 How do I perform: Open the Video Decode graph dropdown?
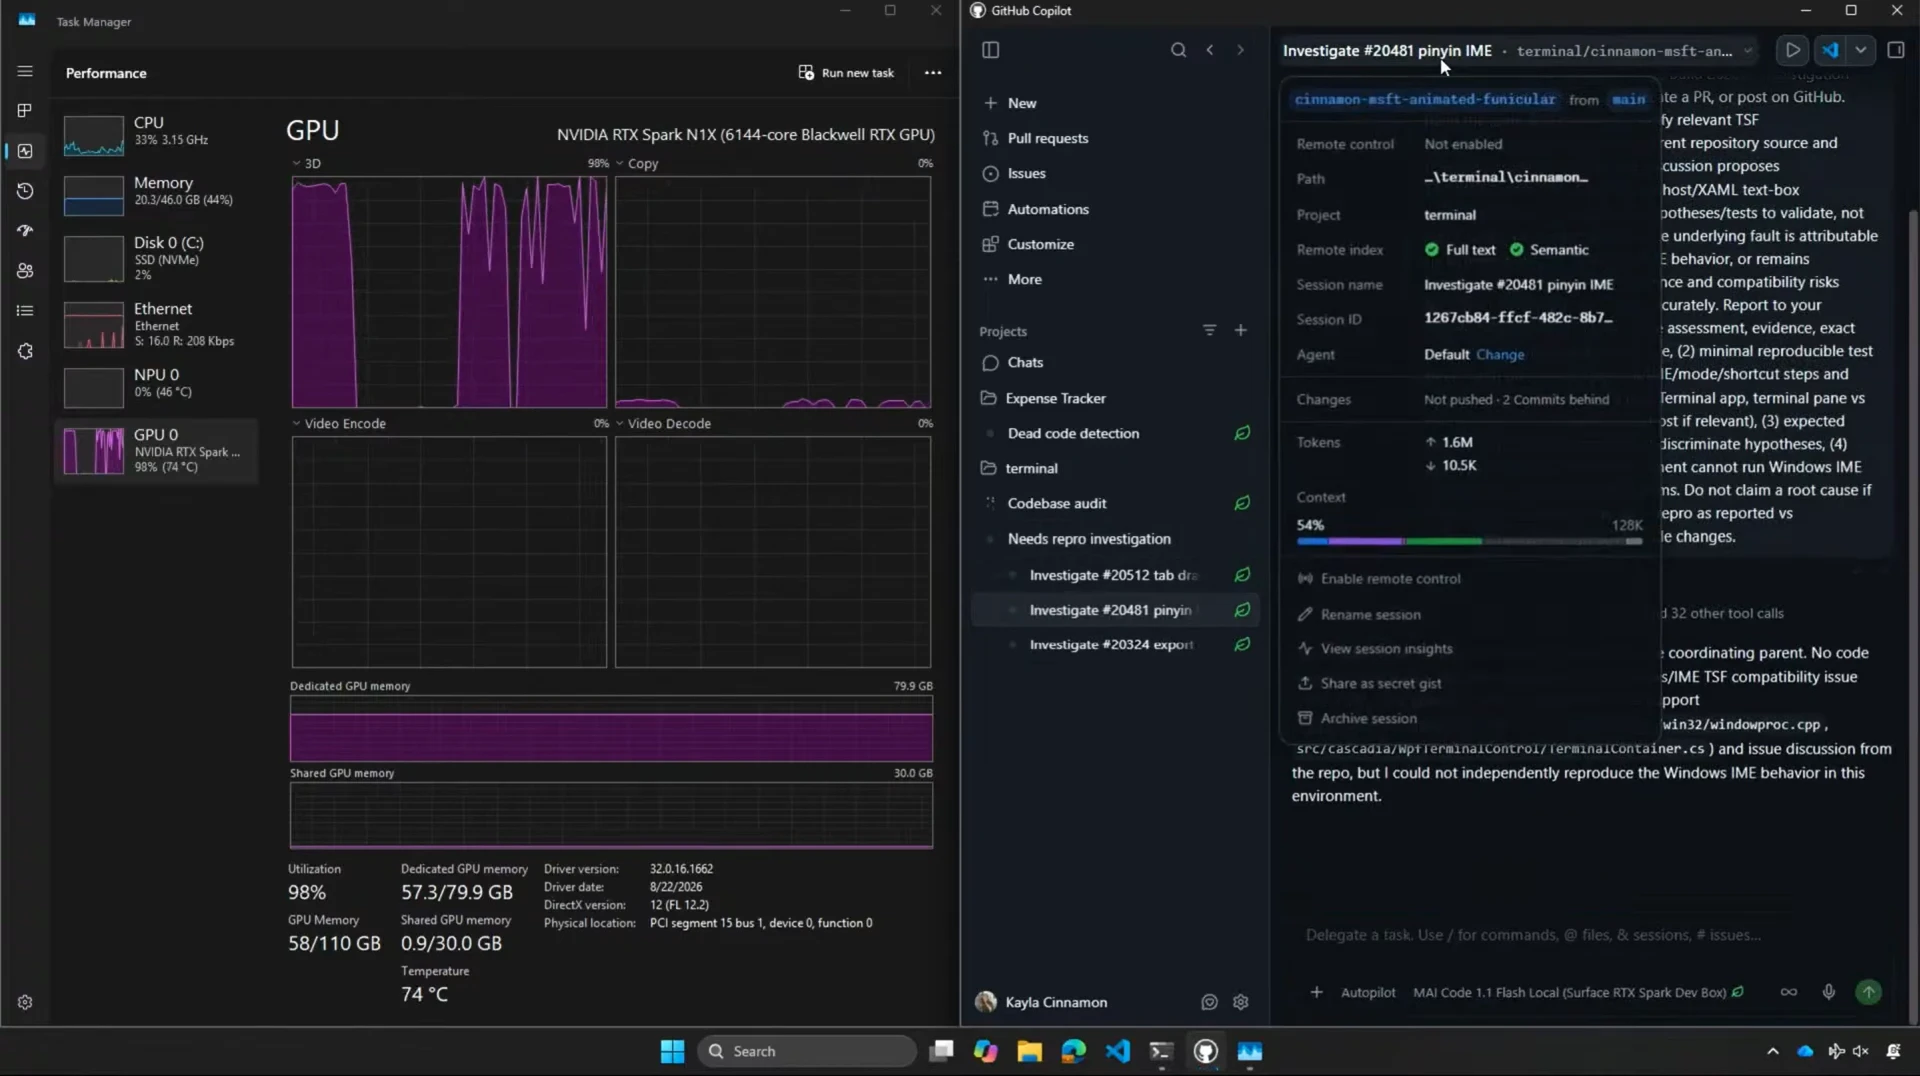(x=620, y=423)
